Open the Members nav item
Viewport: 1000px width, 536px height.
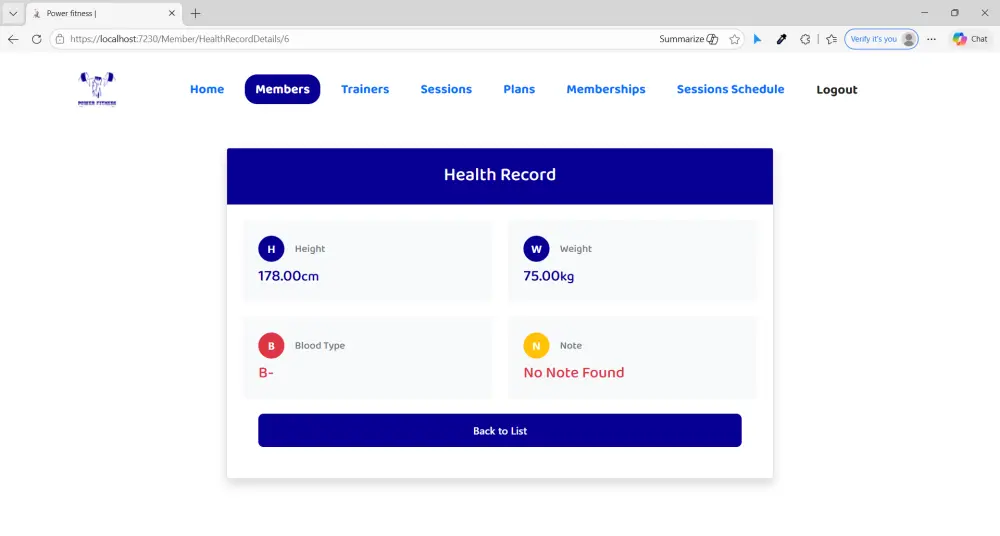coord(283,89)
